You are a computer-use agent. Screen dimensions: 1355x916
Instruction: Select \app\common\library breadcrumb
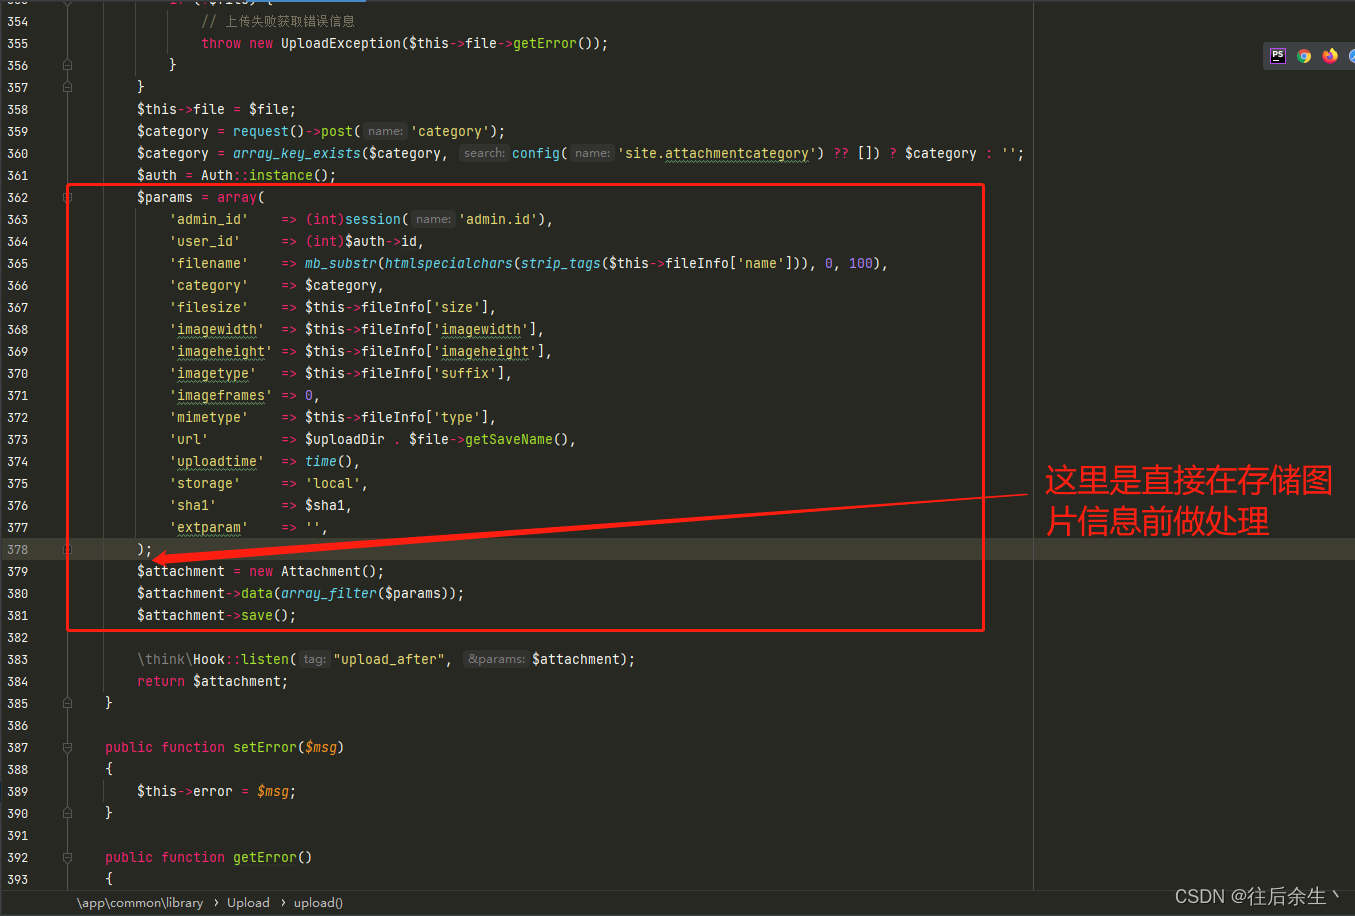(x=140, y=903)
